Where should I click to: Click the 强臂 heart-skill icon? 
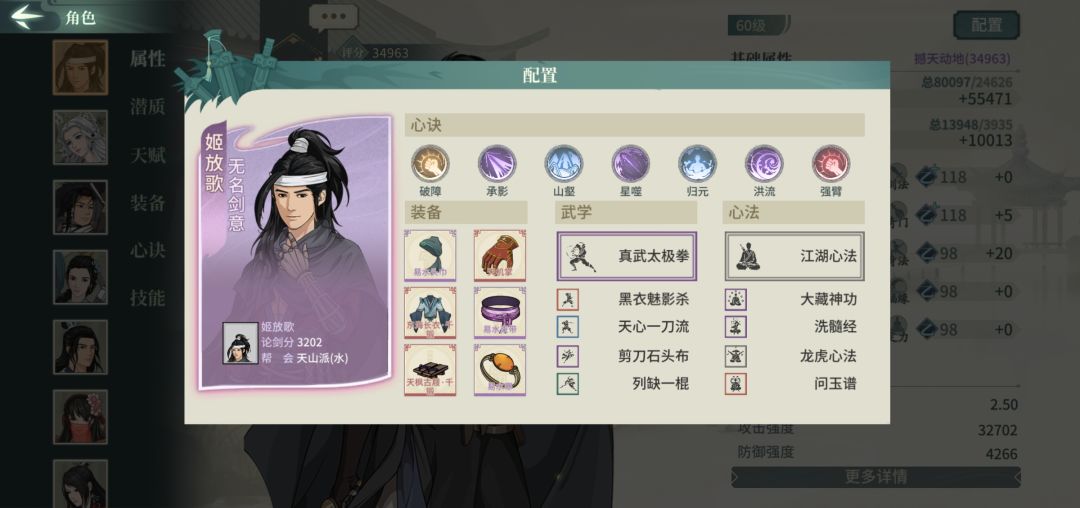831,163
